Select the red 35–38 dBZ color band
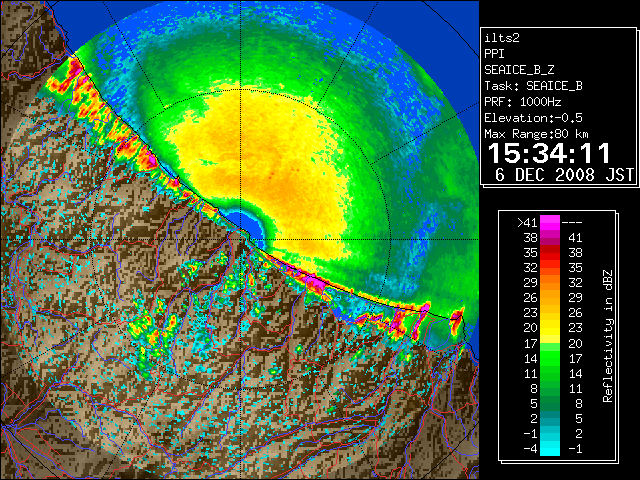The width and height of the screenshot is (640, 480). coord(550,253)
